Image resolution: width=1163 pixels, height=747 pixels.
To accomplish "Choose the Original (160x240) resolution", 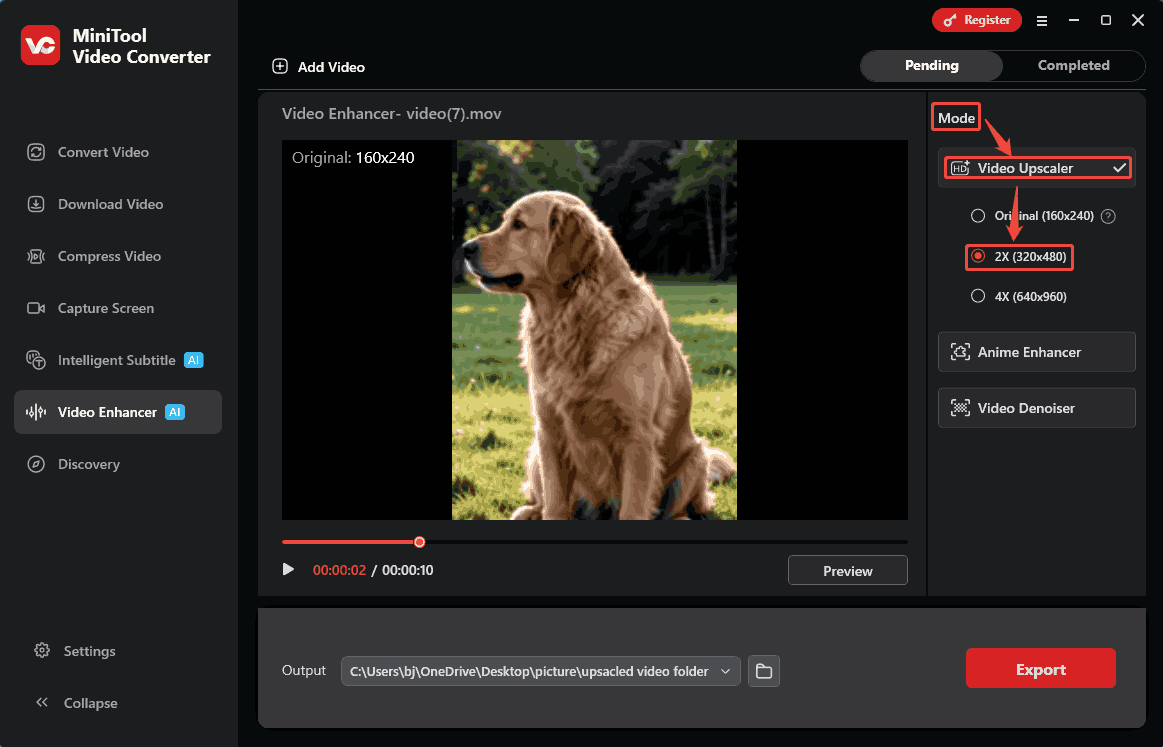I will point(977,215).
